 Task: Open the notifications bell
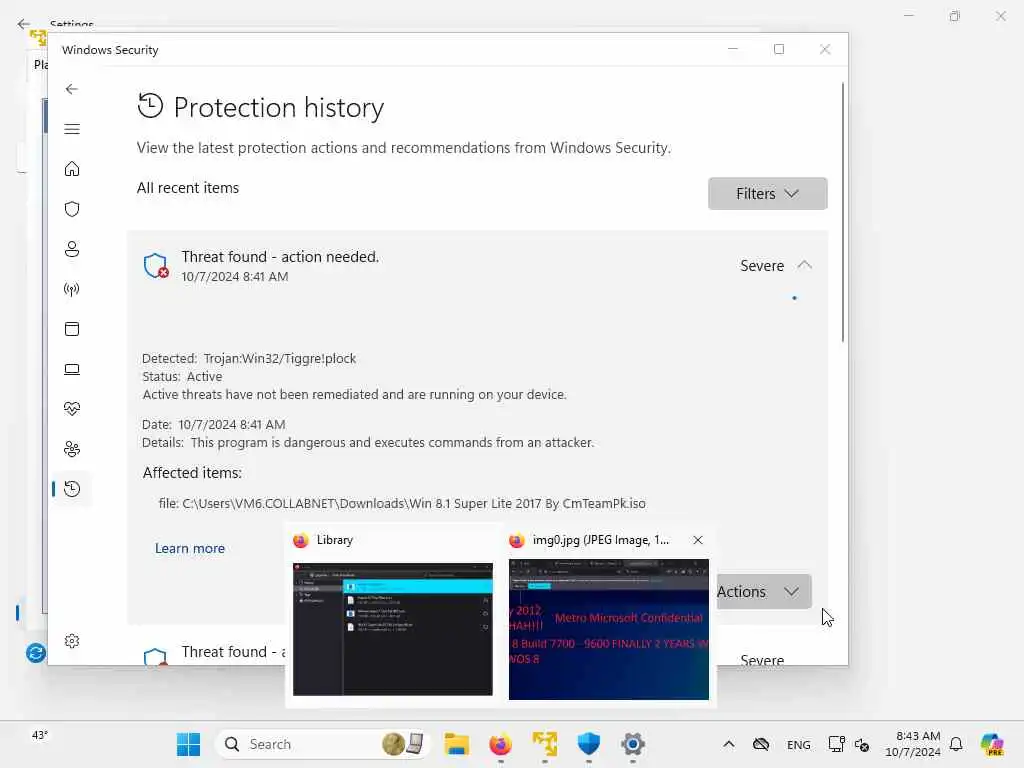(956, 744)
